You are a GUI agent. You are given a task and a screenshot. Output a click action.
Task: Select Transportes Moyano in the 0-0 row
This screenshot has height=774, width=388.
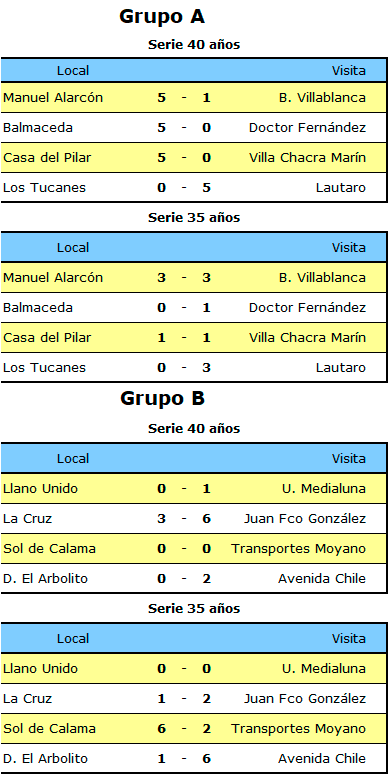[x=299, y=549]
